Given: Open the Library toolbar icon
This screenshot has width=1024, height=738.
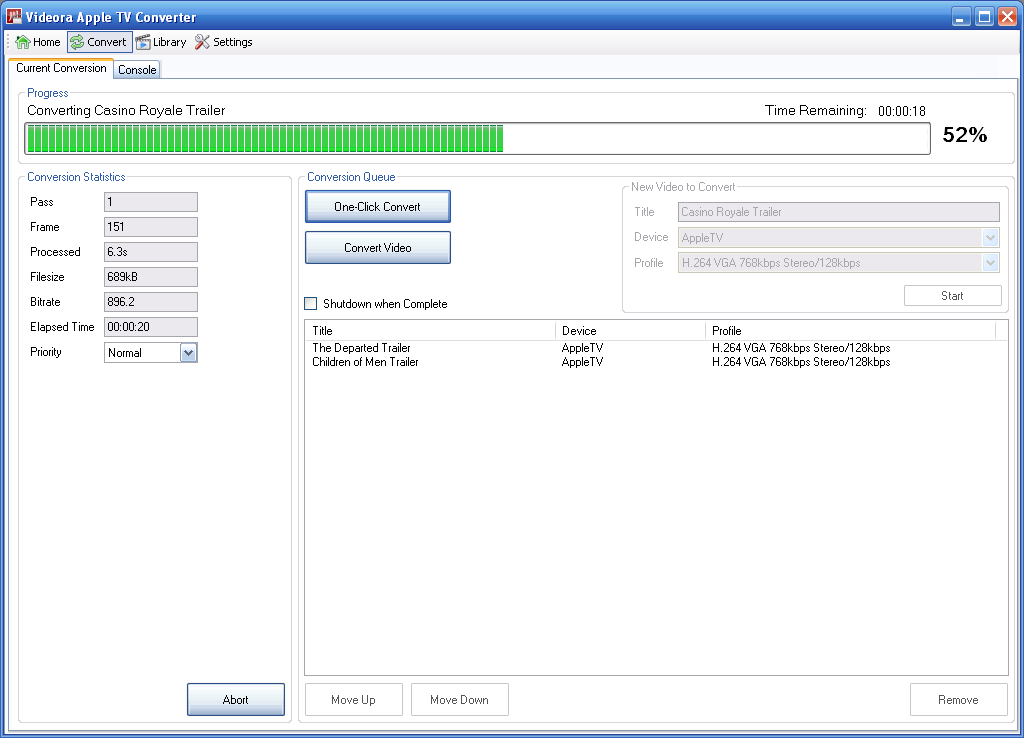Looking at the screenshot, I should click(143, 42).
